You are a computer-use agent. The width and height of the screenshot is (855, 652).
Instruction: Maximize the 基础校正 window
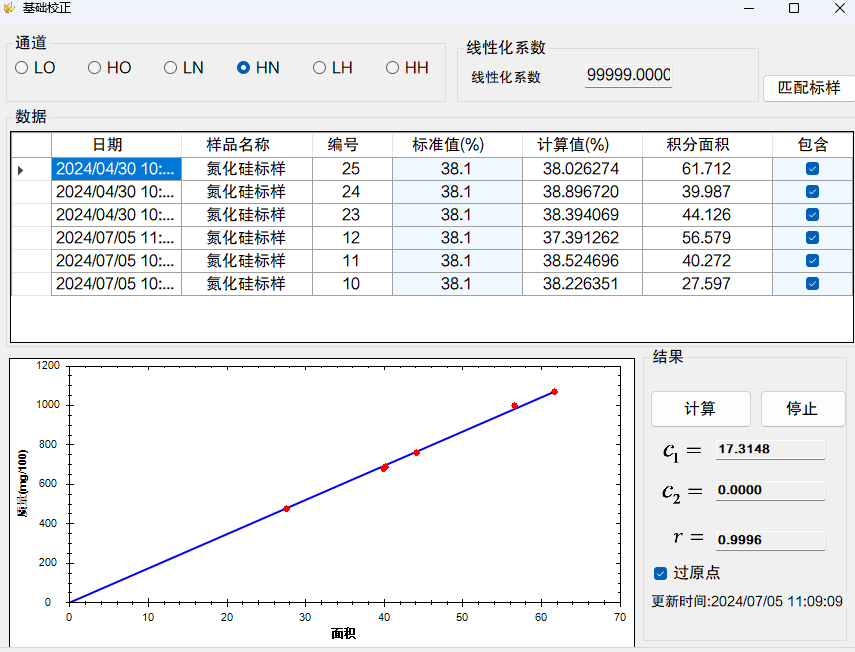[794, 8]
